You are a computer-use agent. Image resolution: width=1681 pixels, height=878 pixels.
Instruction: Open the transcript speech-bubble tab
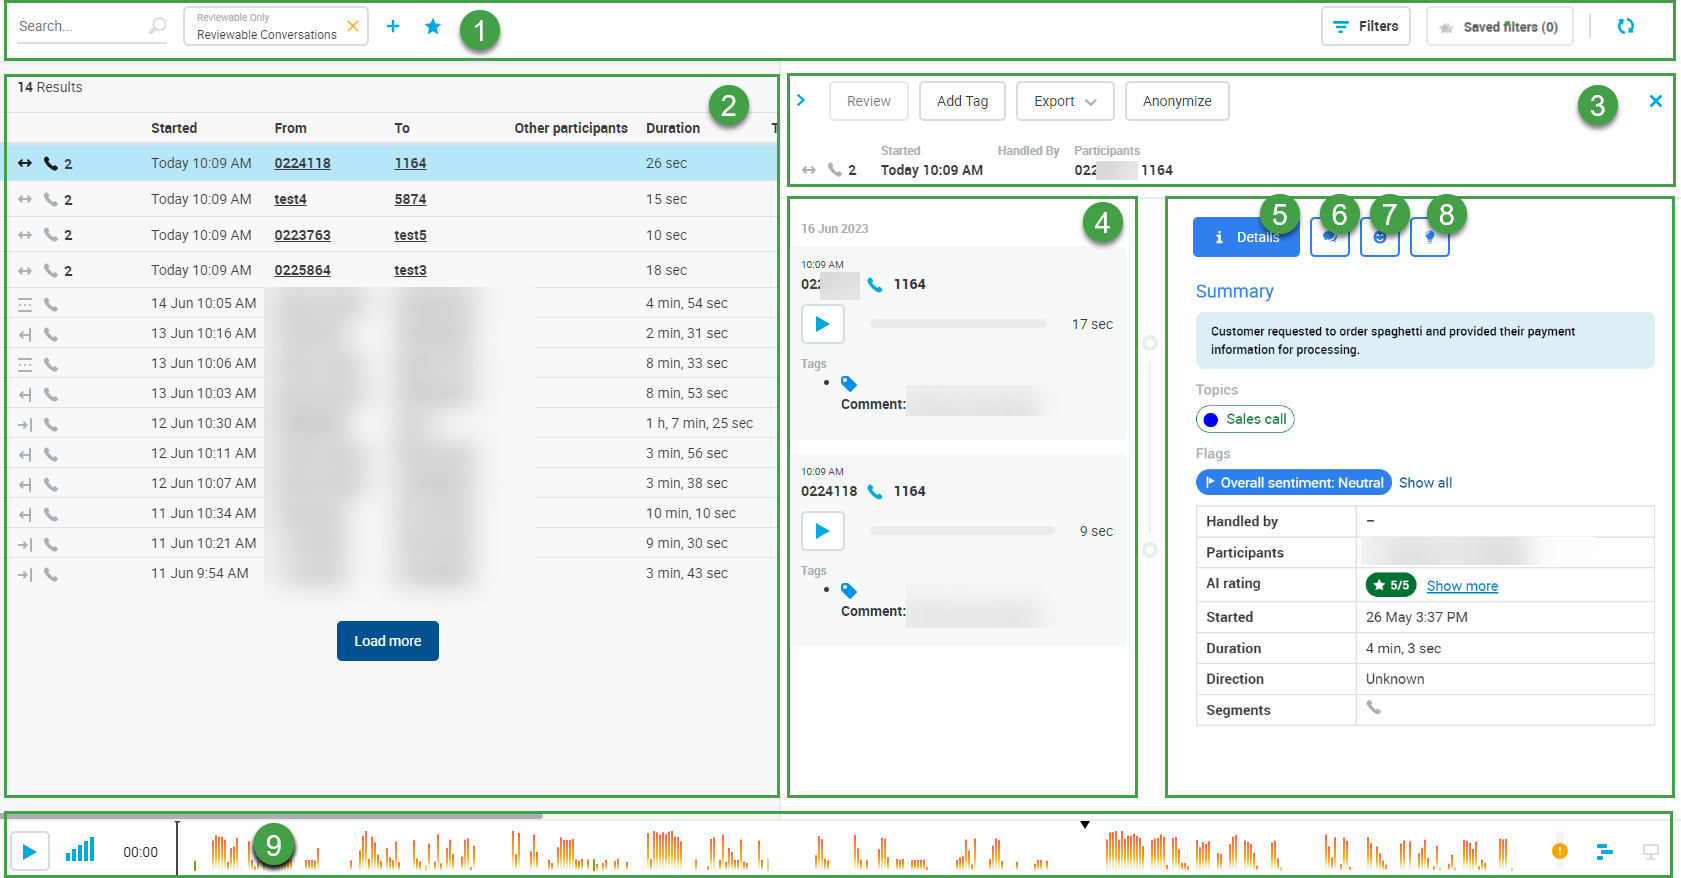coord(1329,238)
